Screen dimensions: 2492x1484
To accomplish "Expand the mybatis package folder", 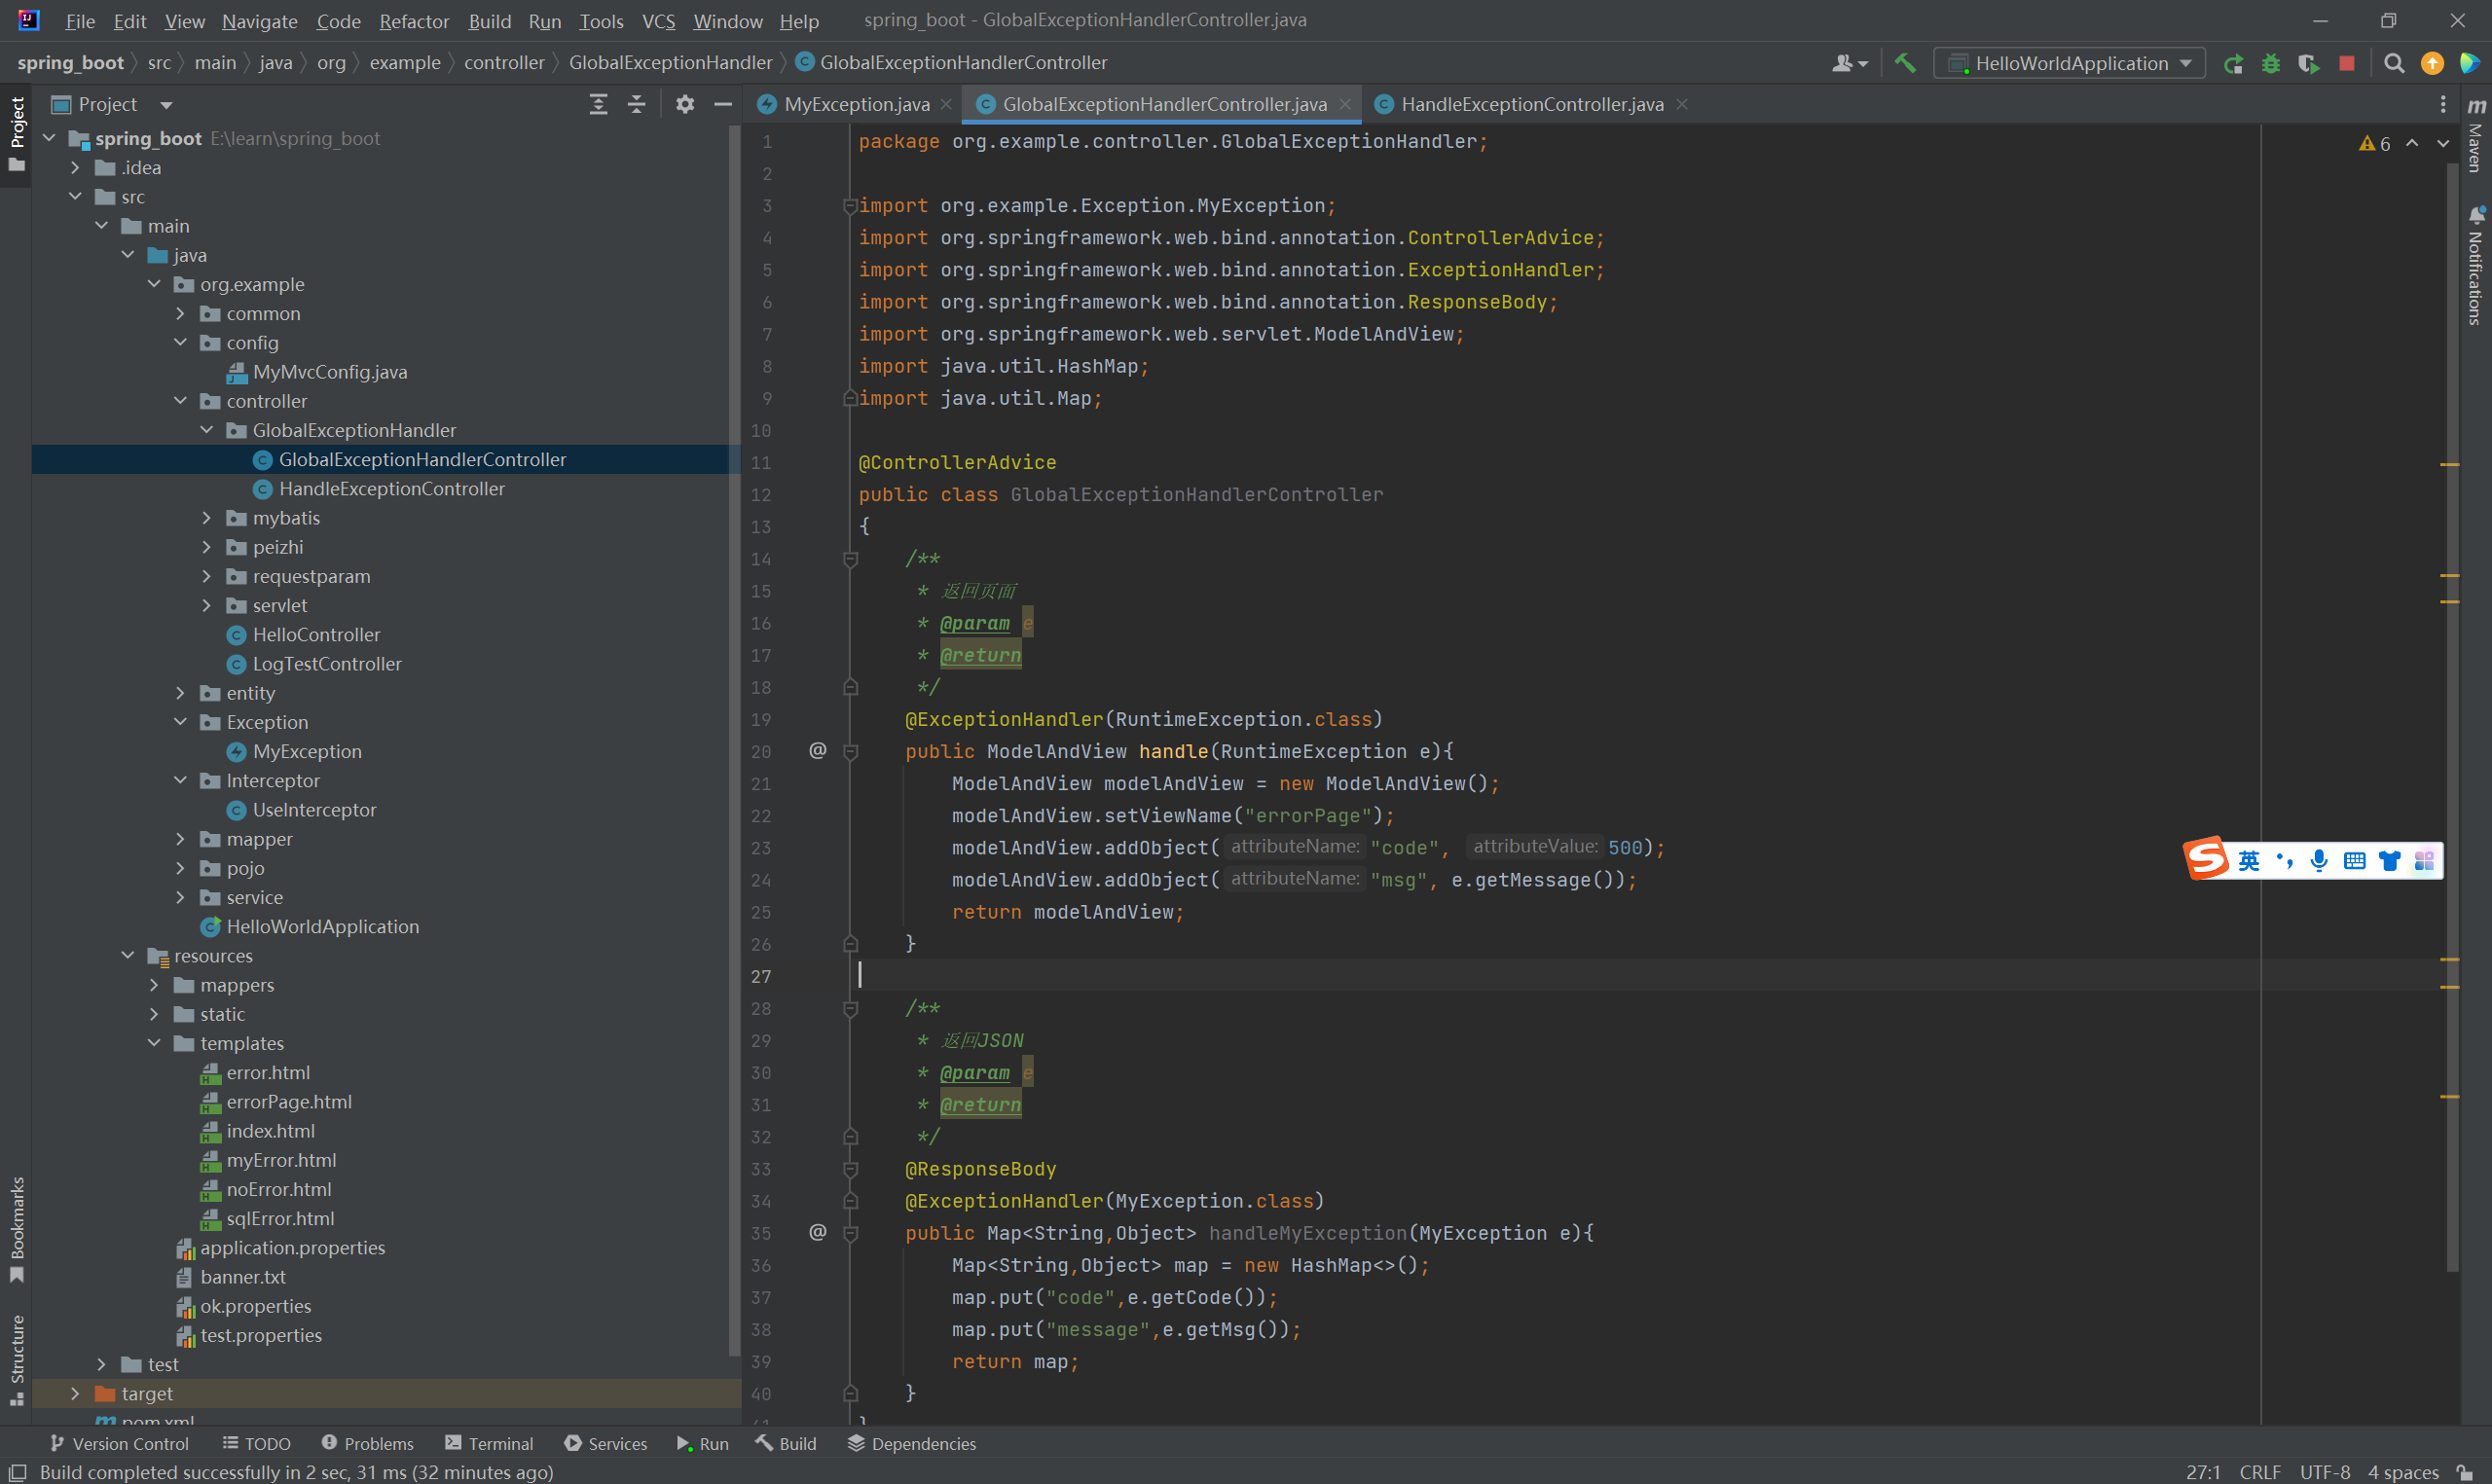I will click(207, 518).
